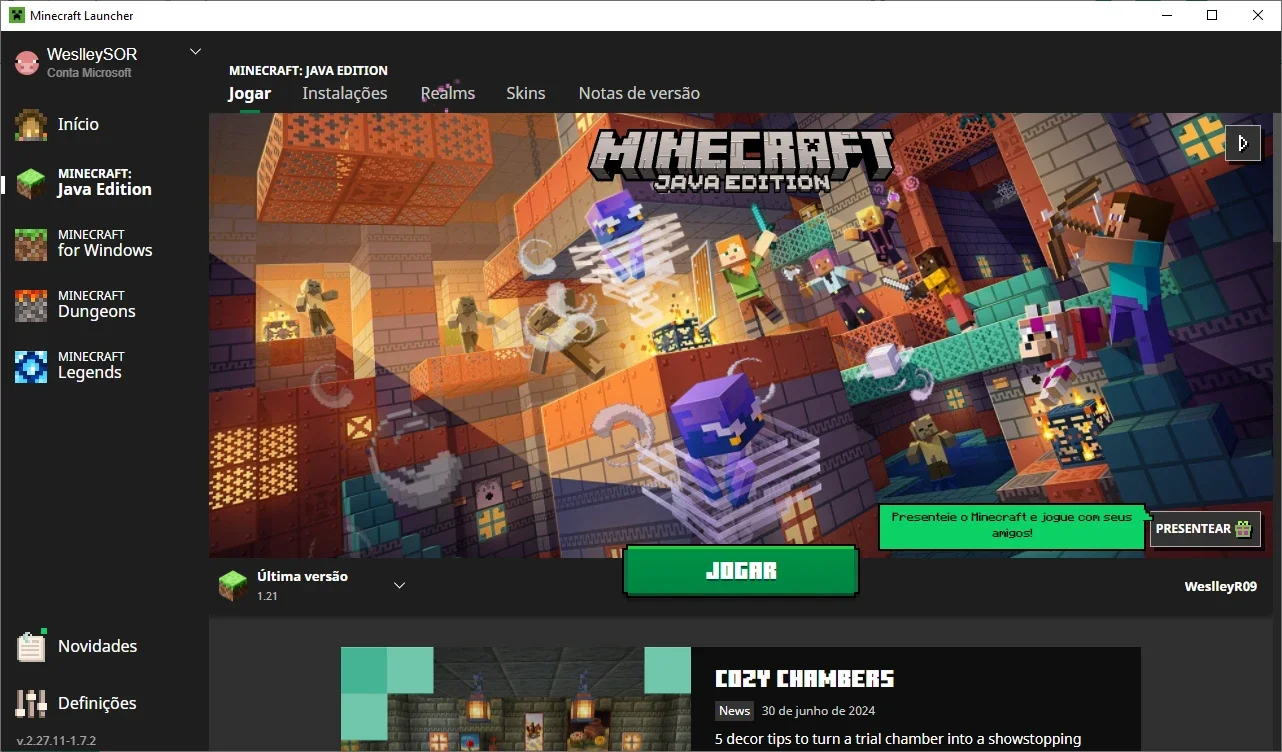The image size is (1282, 752).
Task: Click the WeslleySOR account avatar
Action: coord(26,62)
